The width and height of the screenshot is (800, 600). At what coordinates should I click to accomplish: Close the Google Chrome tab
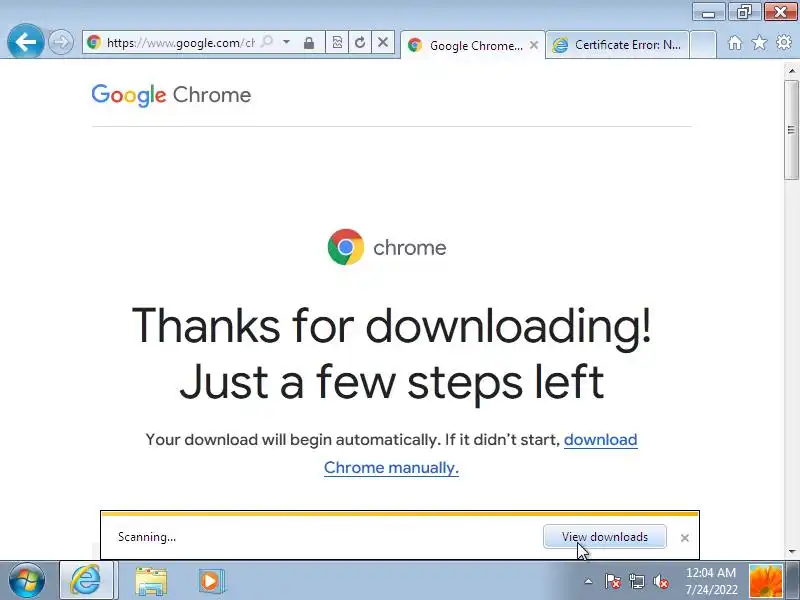tap(534, 45)
